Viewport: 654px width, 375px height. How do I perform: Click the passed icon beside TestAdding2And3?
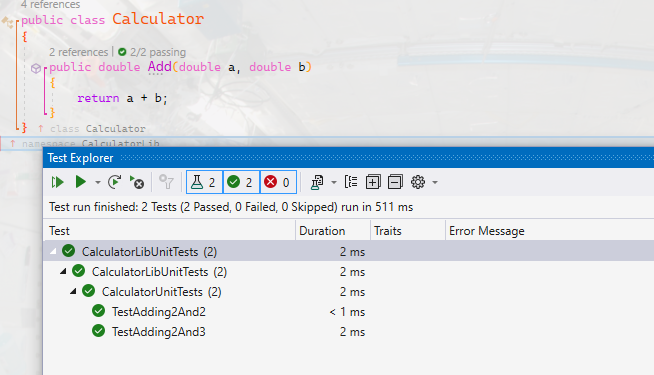[x=98, y=331]
